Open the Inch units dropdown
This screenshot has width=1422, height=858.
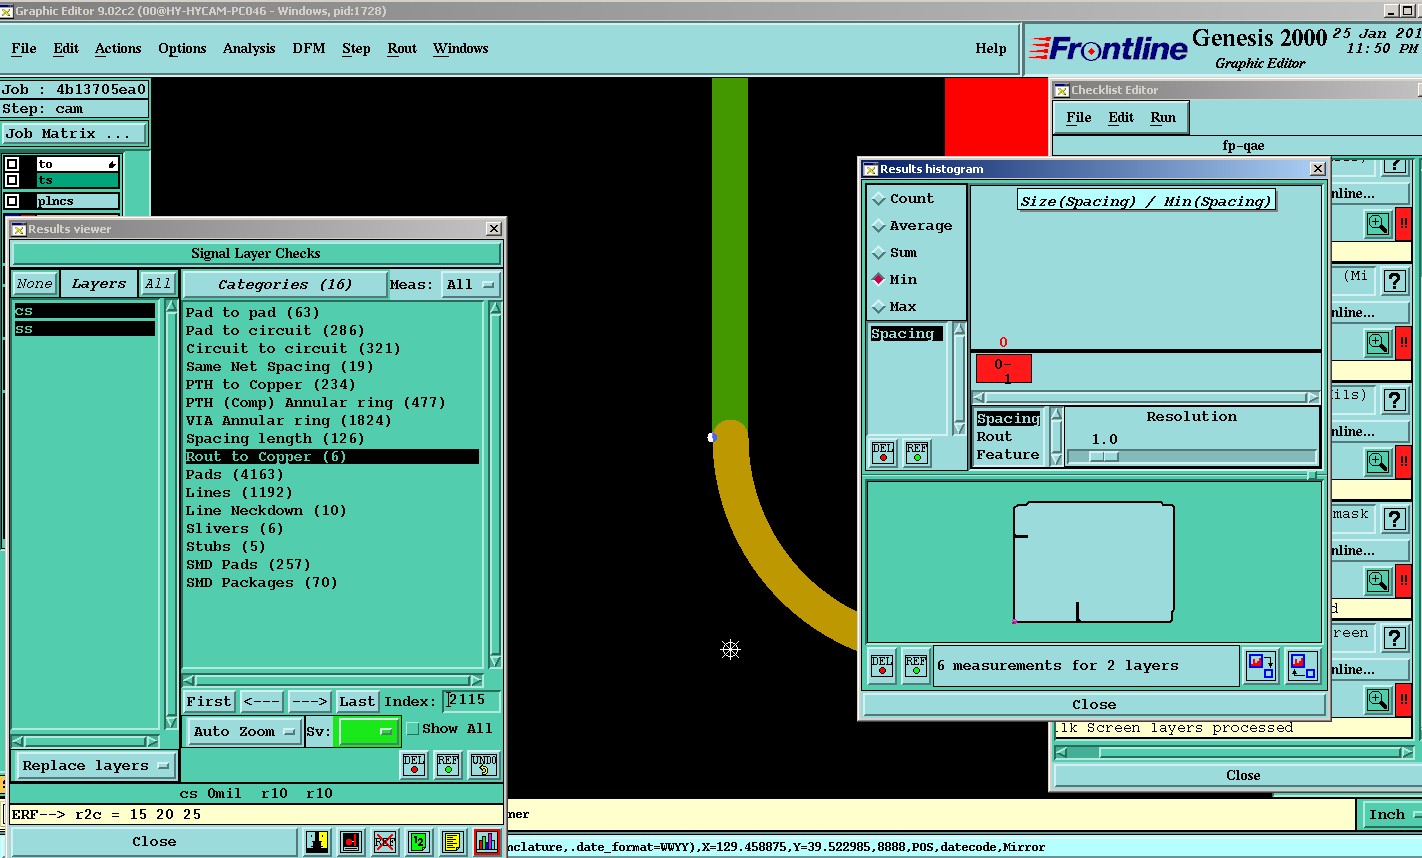(x=1392, y=815)
